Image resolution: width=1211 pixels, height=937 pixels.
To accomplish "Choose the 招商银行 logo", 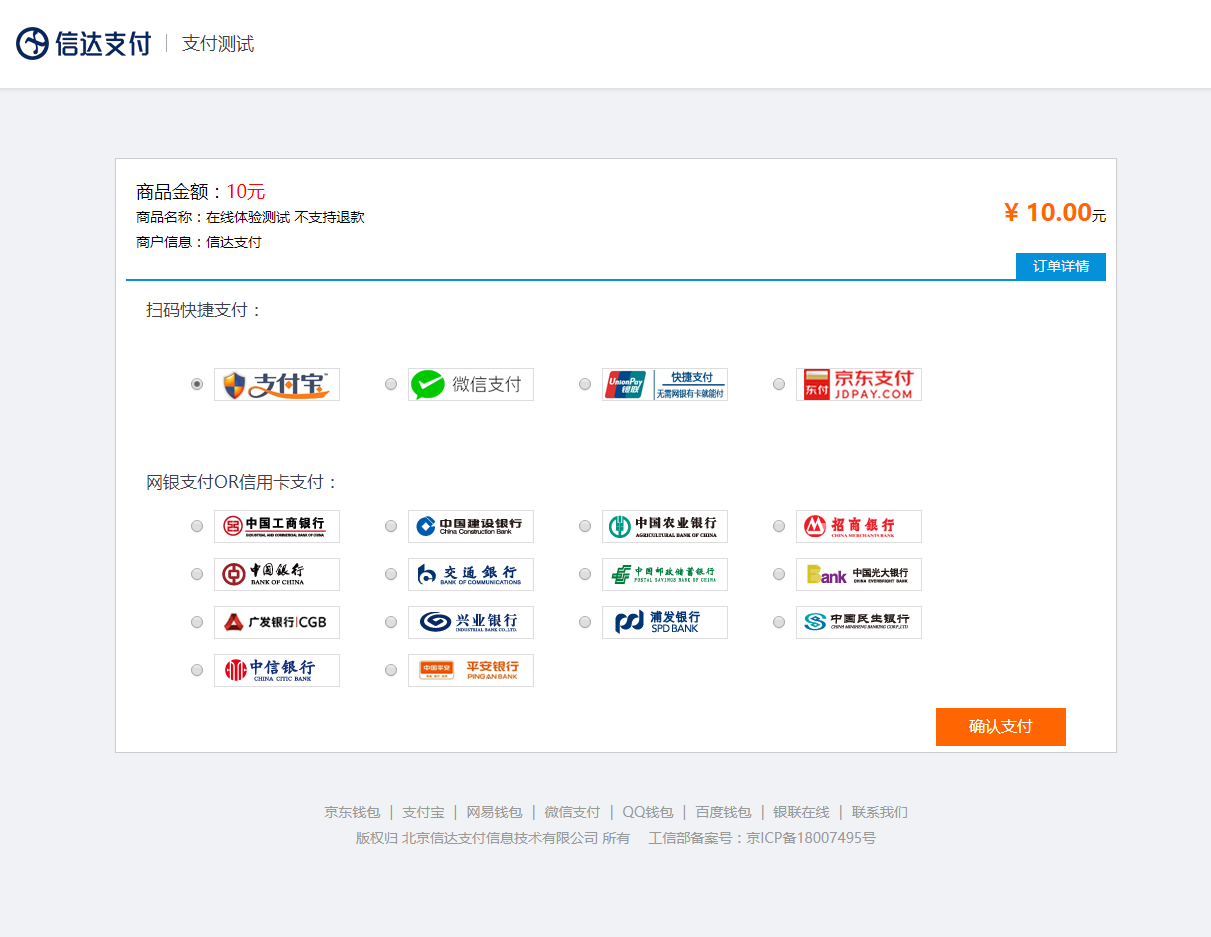I will click(x=859, y=527).
